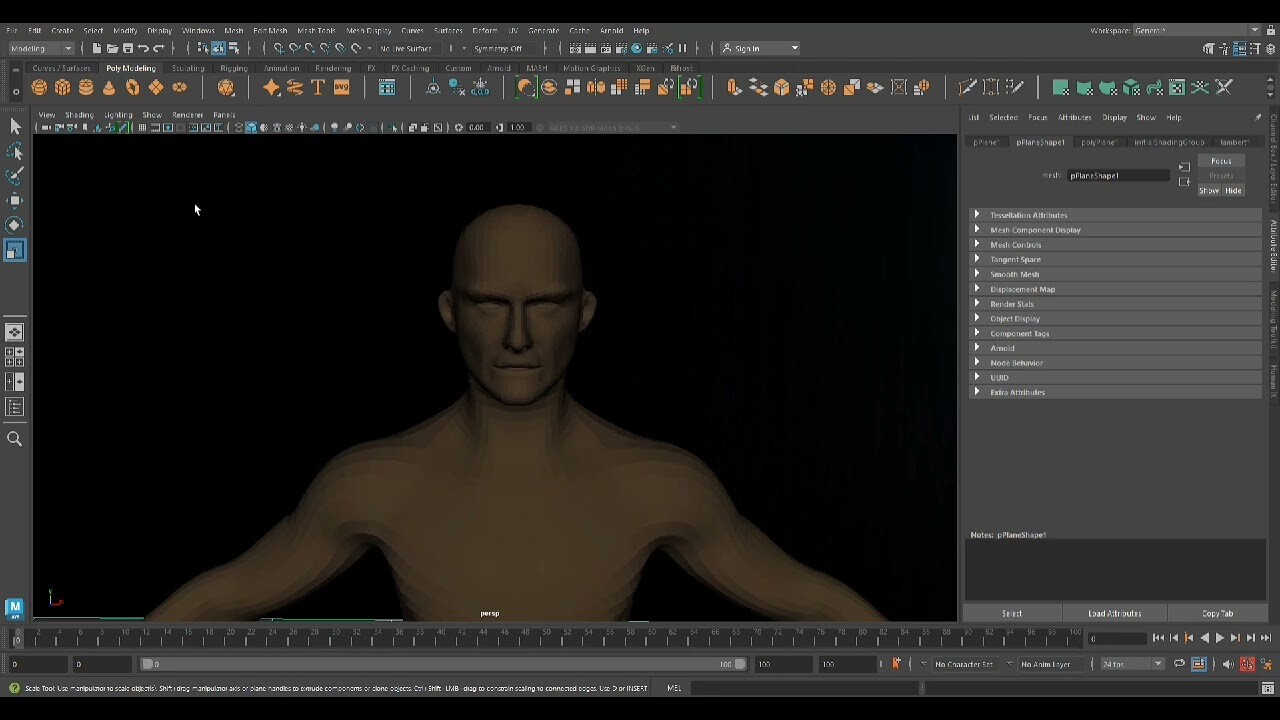
Task: Select the Lasso selection tool in the toolbox
Action: (x=15, y=151)
